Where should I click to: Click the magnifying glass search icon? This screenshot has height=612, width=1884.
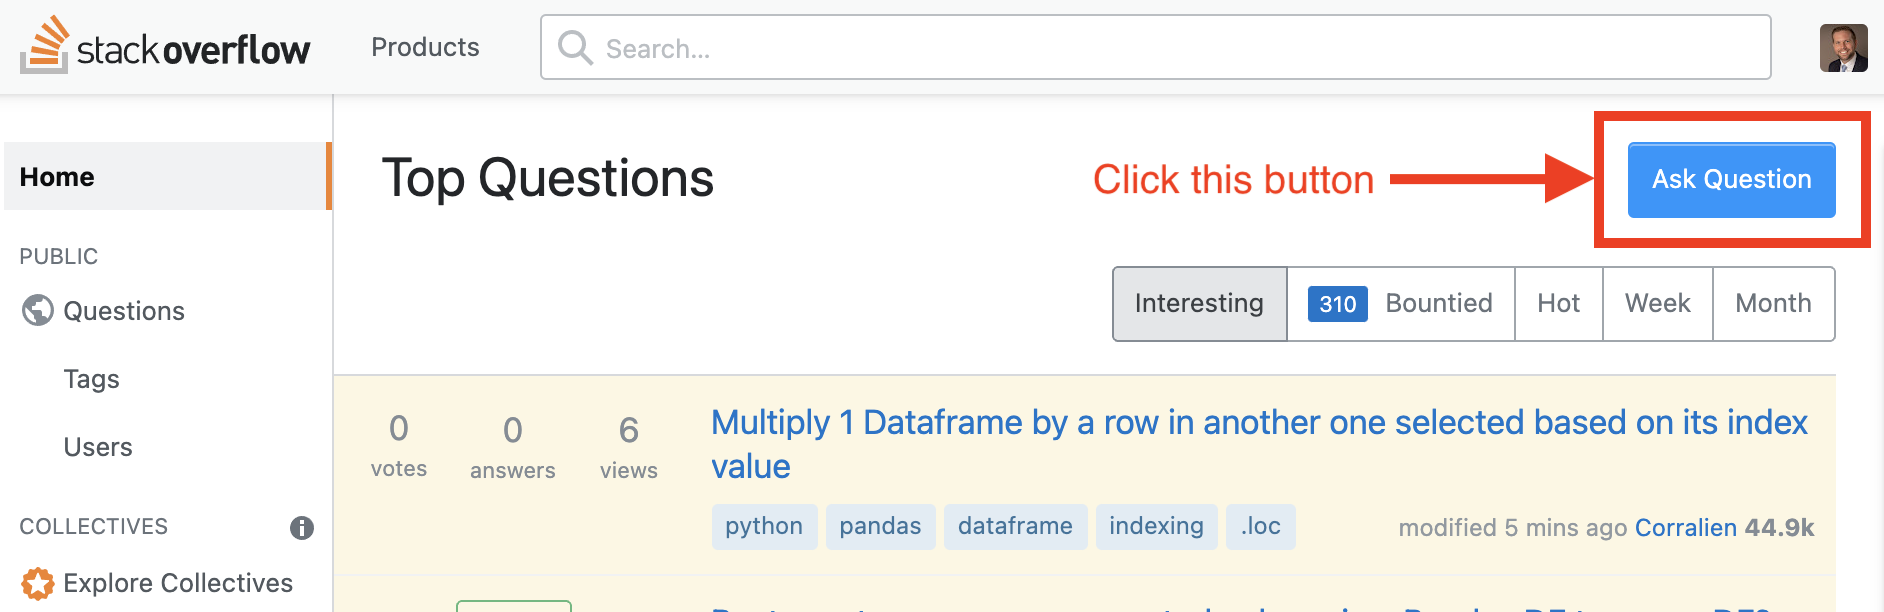(575, 47)
